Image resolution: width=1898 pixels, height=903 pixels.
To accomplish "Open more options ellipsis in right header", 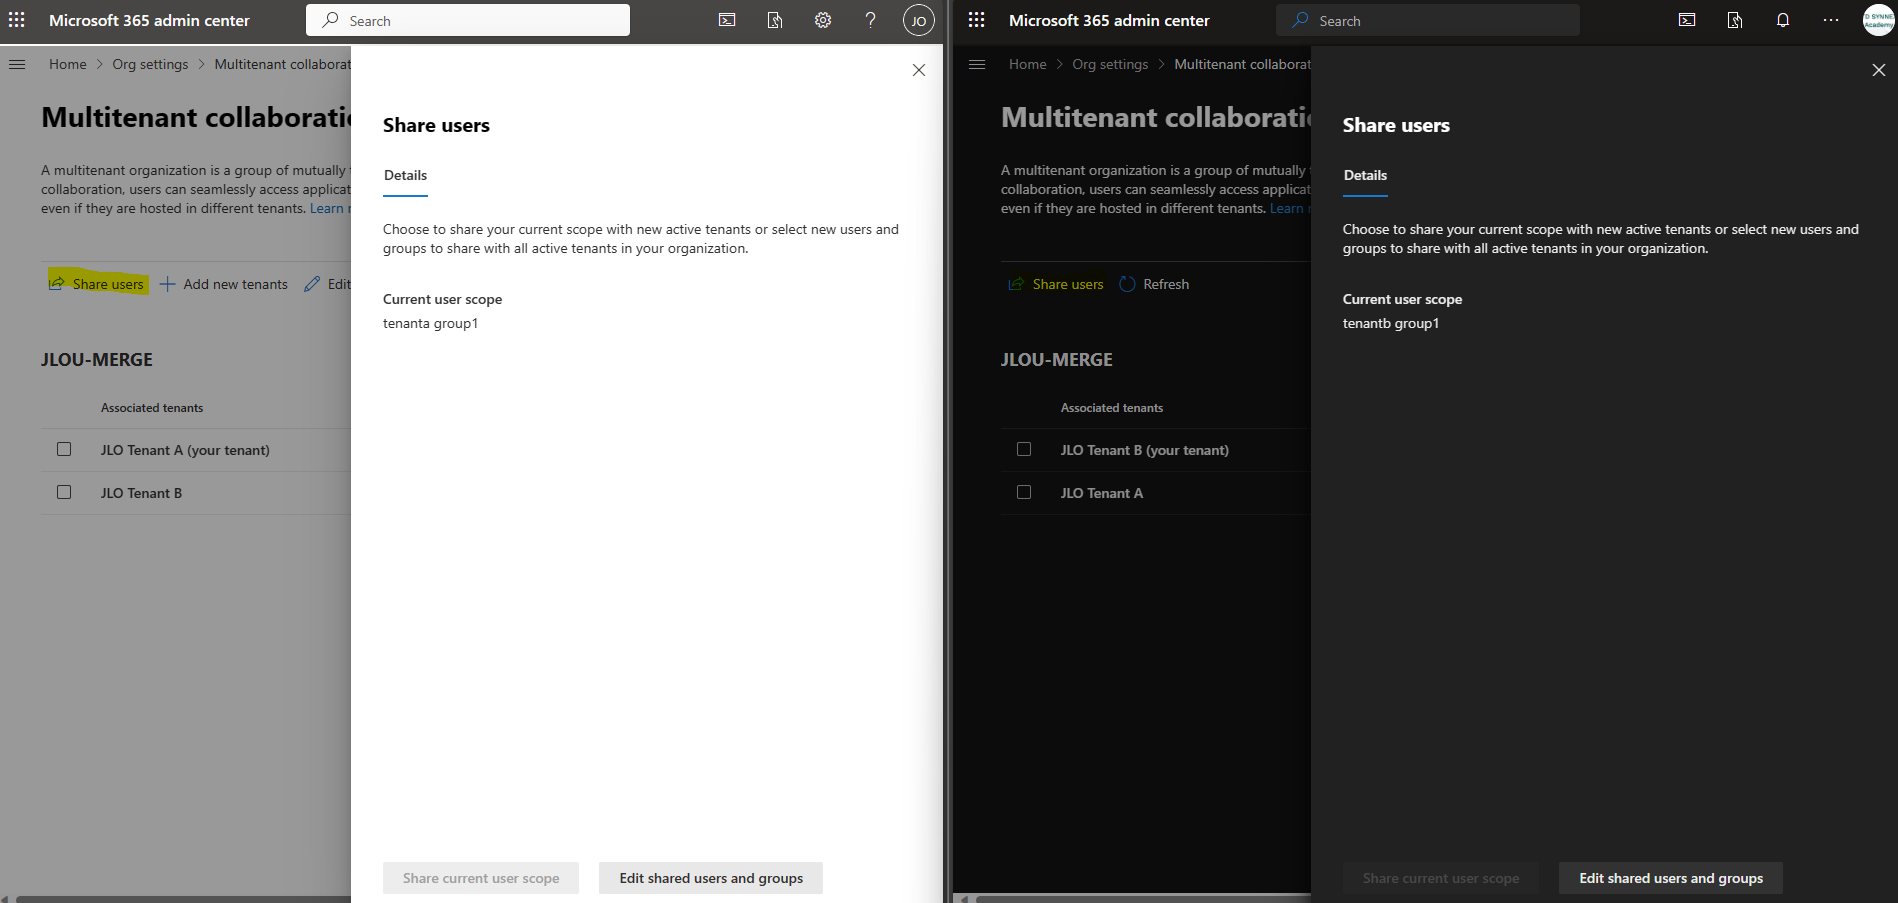I will coord(1831,20).
